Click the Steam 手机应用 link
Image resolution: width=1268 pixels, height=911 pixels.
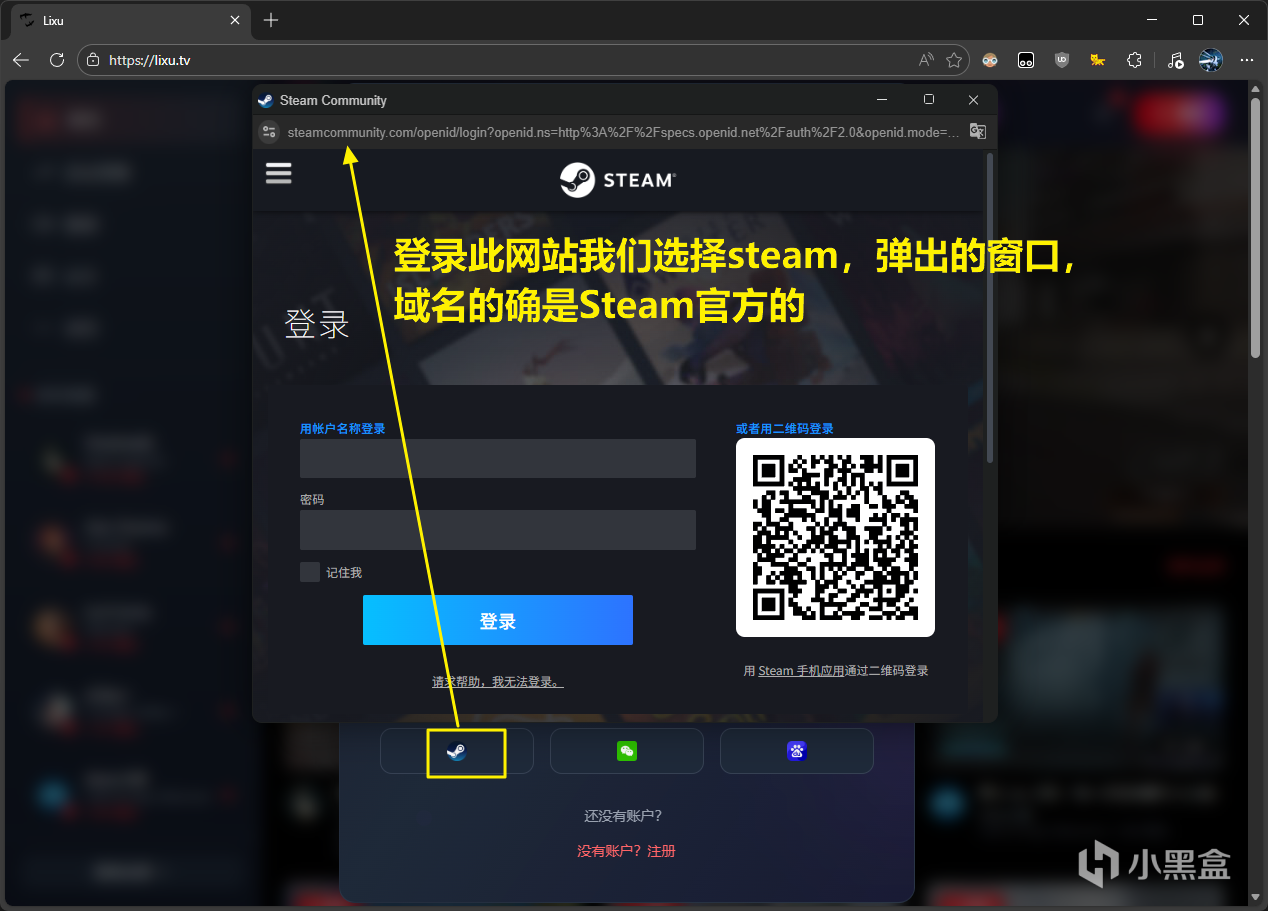(x=800, y=671)
